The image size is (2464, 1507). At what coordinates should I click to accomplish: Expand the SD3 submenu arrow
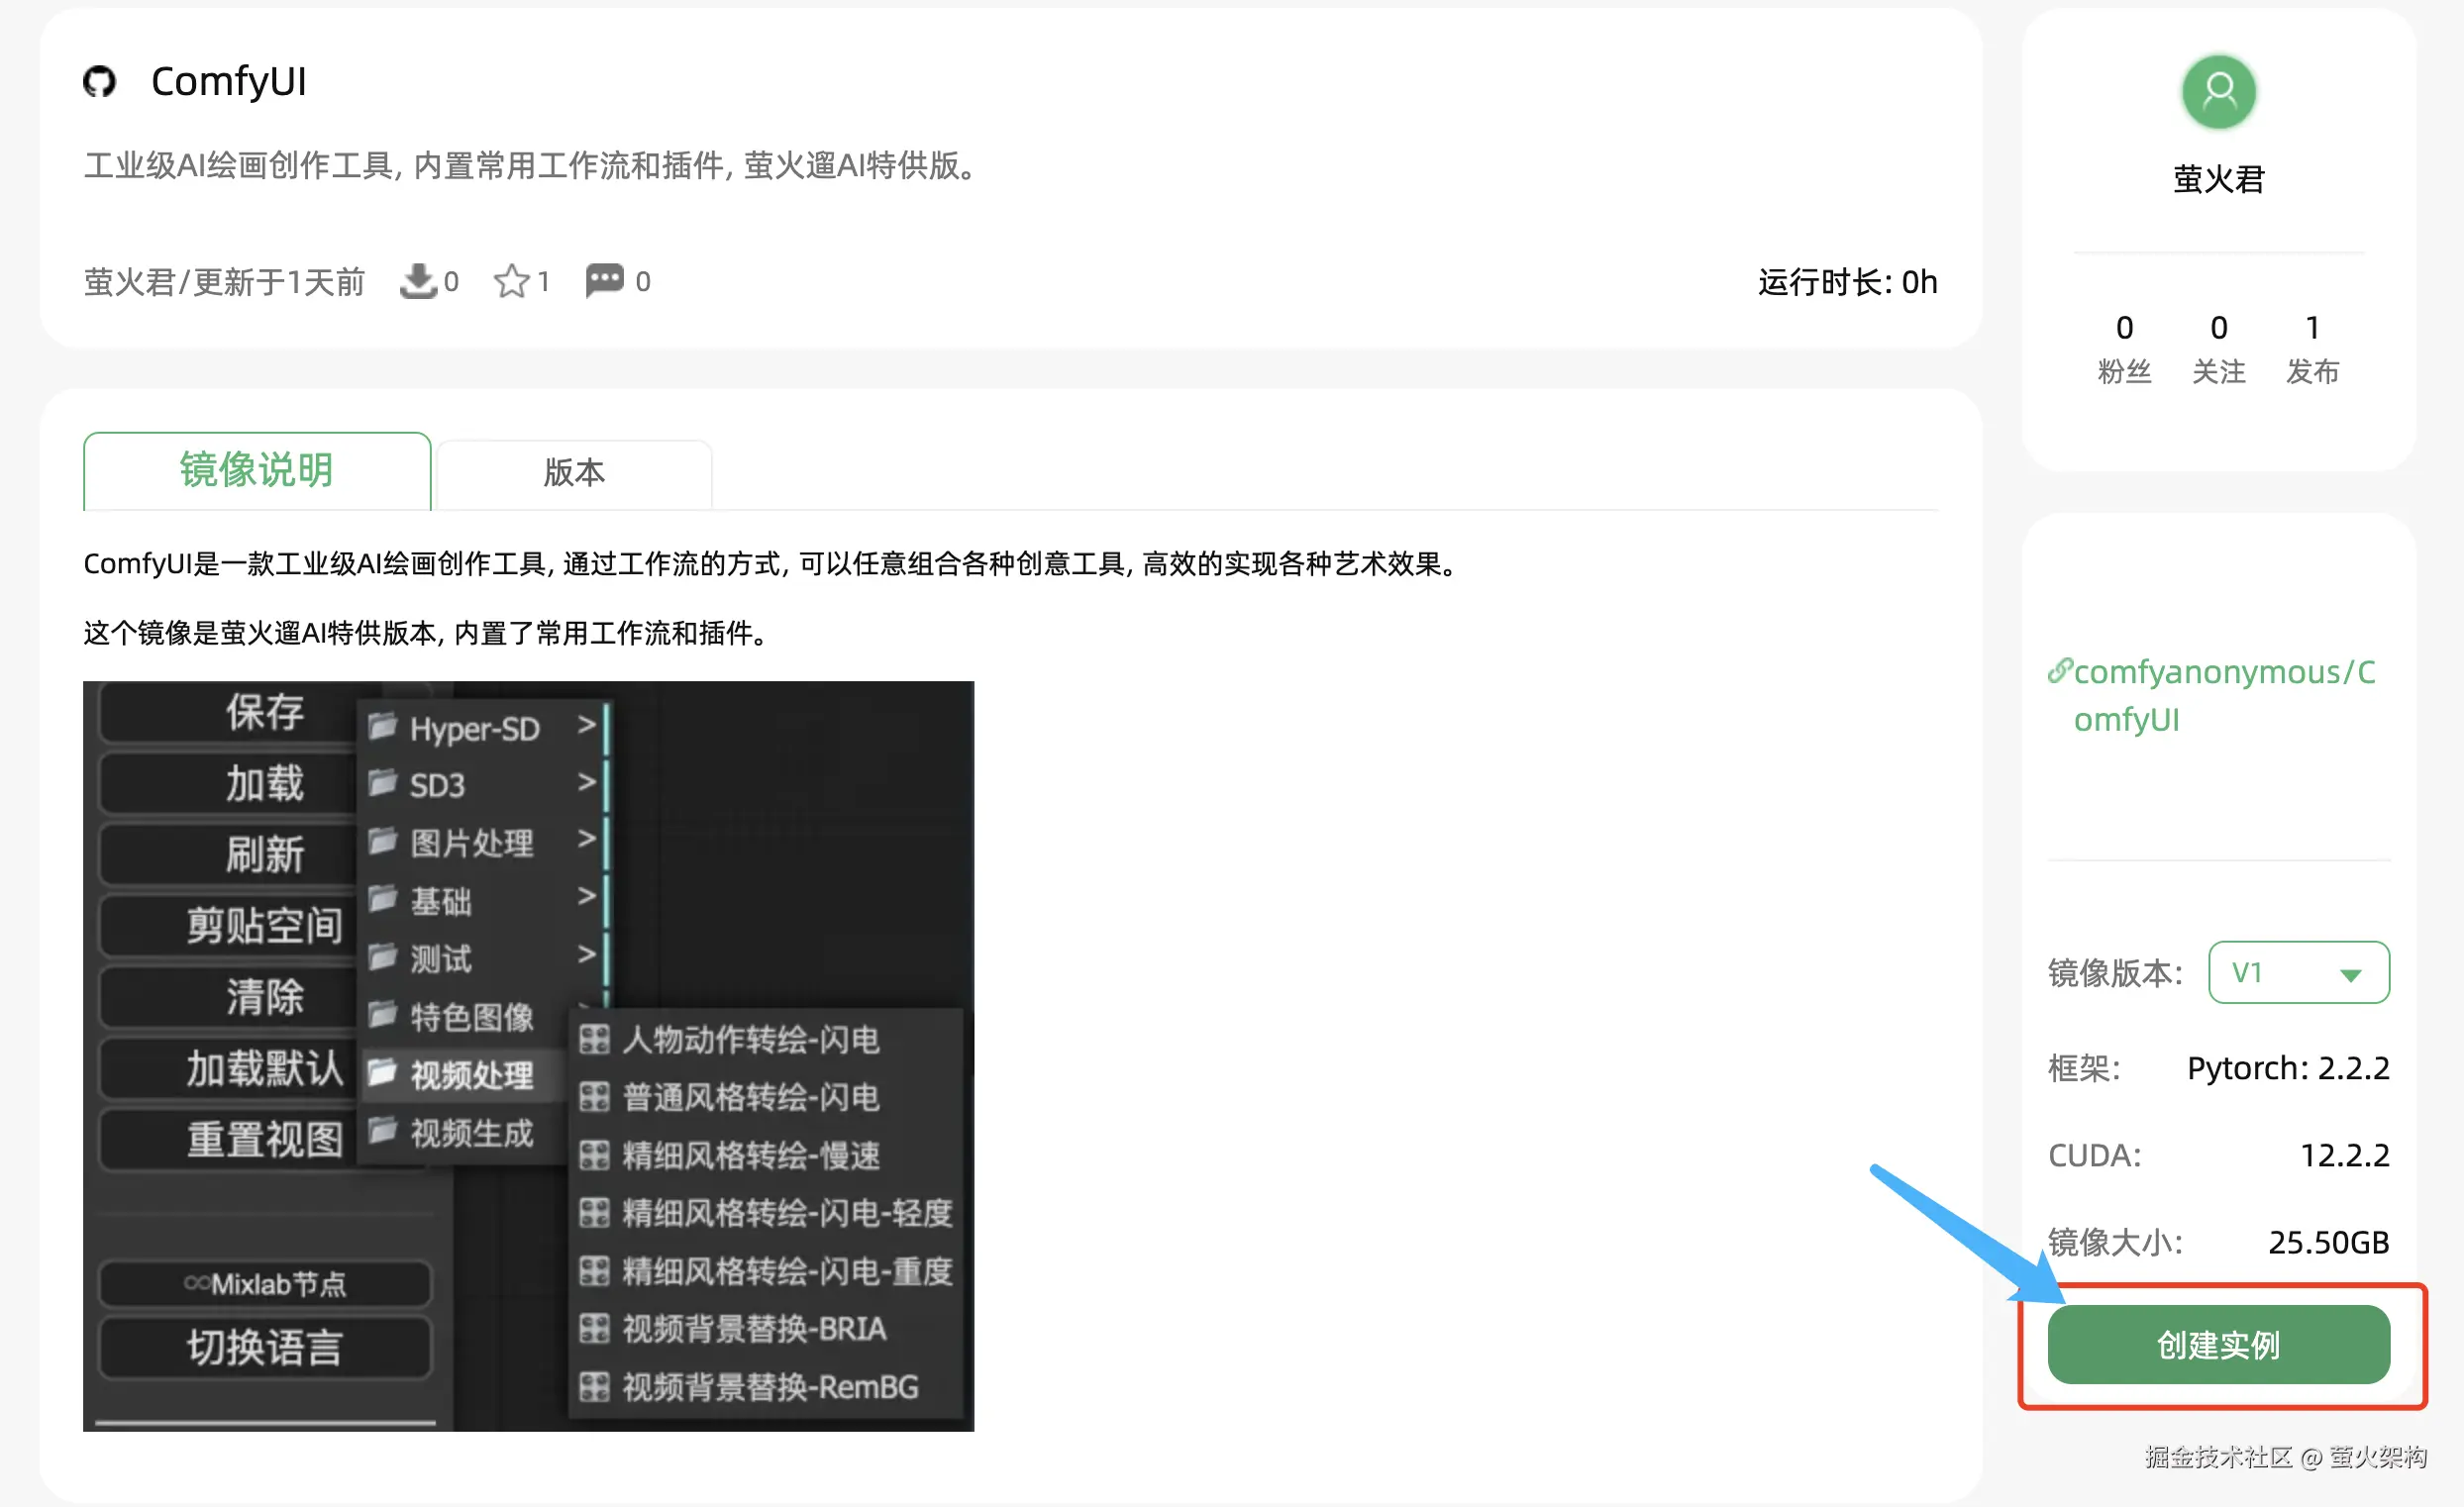587,782
